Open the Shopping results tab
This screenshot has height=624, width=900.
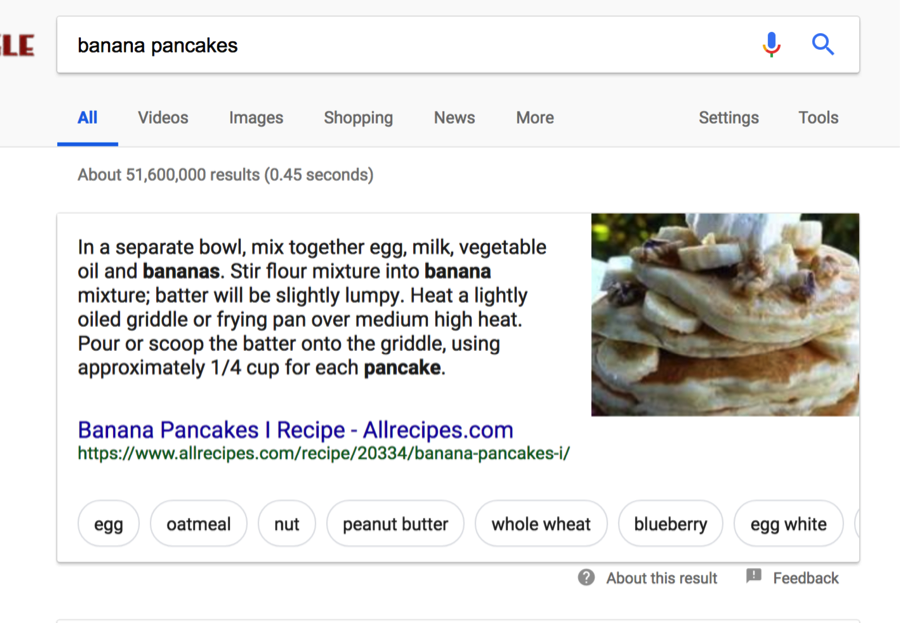(x=358, y=118)
